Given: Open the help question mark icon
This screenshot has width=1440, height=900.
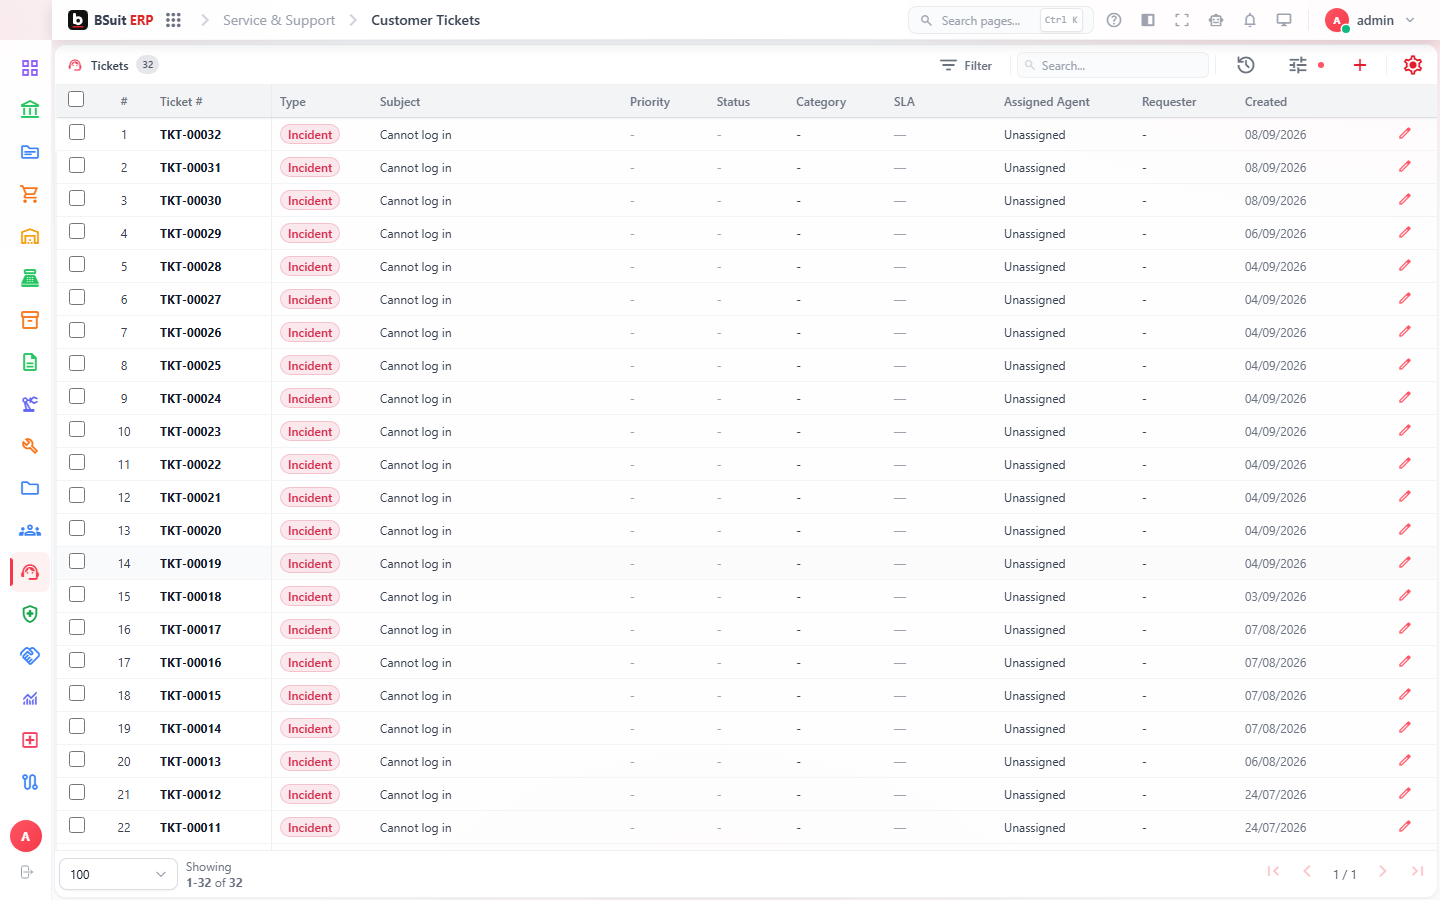Looking at the screenshot, I should click(x=1114, y=20).
